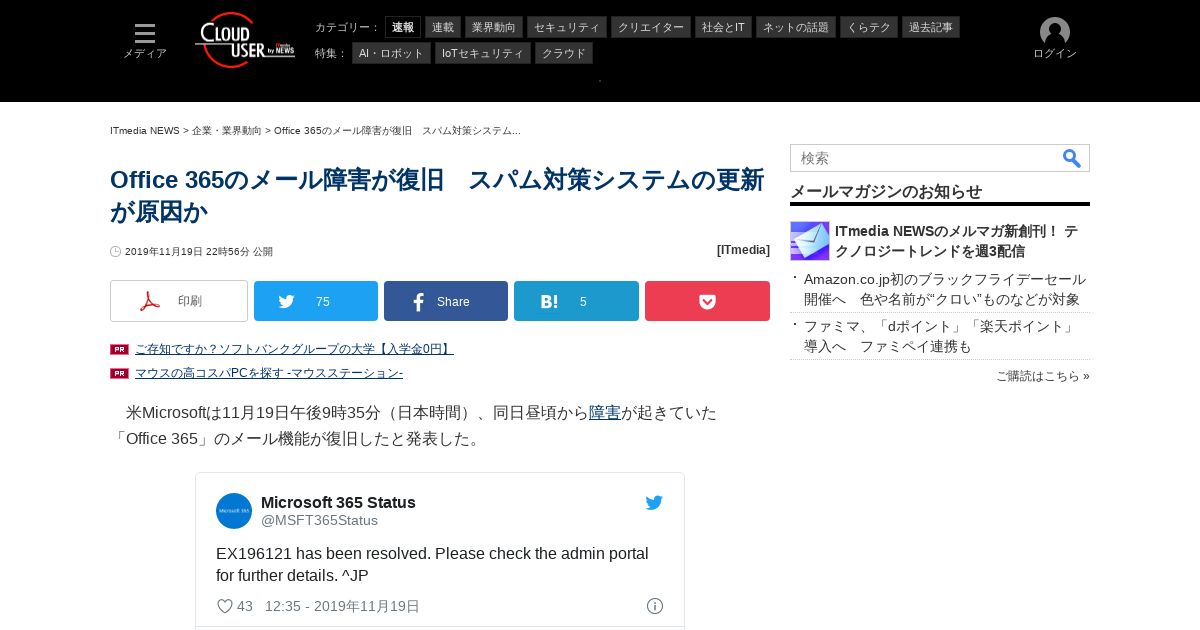Viewport: 1200px width, 630px height.
Task: Select the ネットの話題 category tab
Action: [796, 27]
